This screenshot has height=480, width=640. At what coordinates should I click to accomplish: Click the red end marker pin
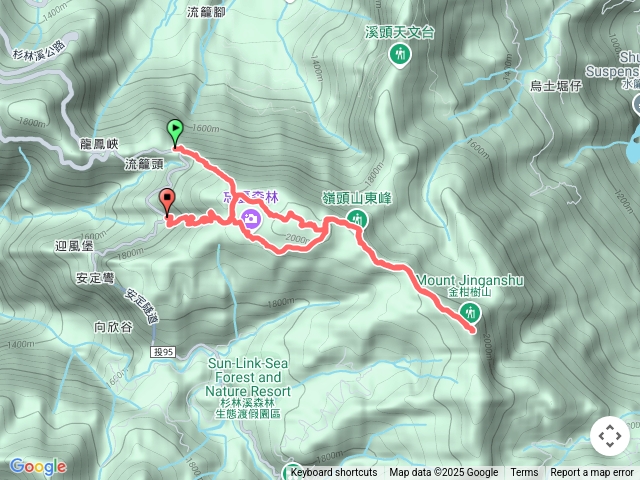(x=167, y=202)
